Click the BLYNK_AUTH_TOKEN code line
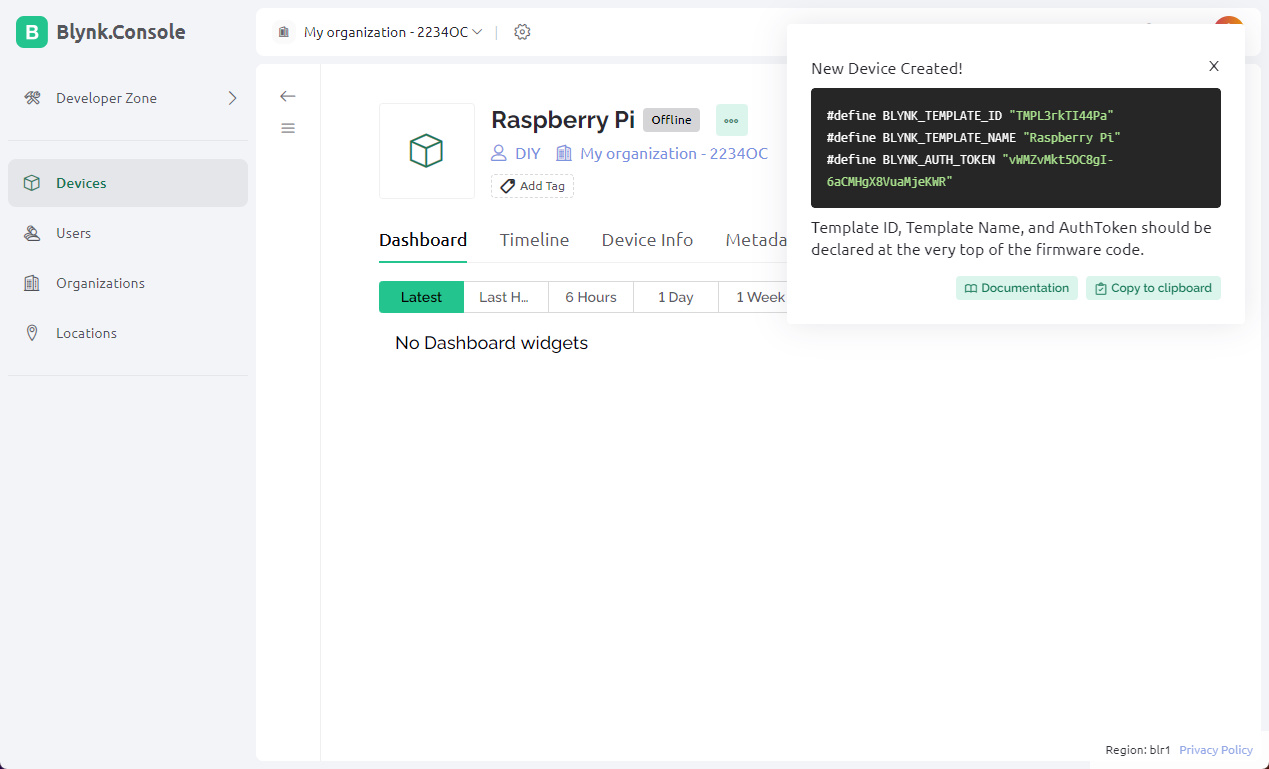This screenshot has width=1269, height=769. 970,171
